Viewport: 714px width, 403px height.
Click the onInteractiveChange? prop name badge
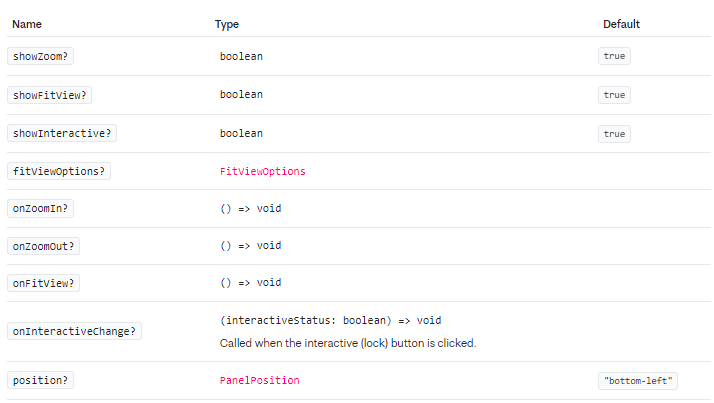(x=74, y=331)
